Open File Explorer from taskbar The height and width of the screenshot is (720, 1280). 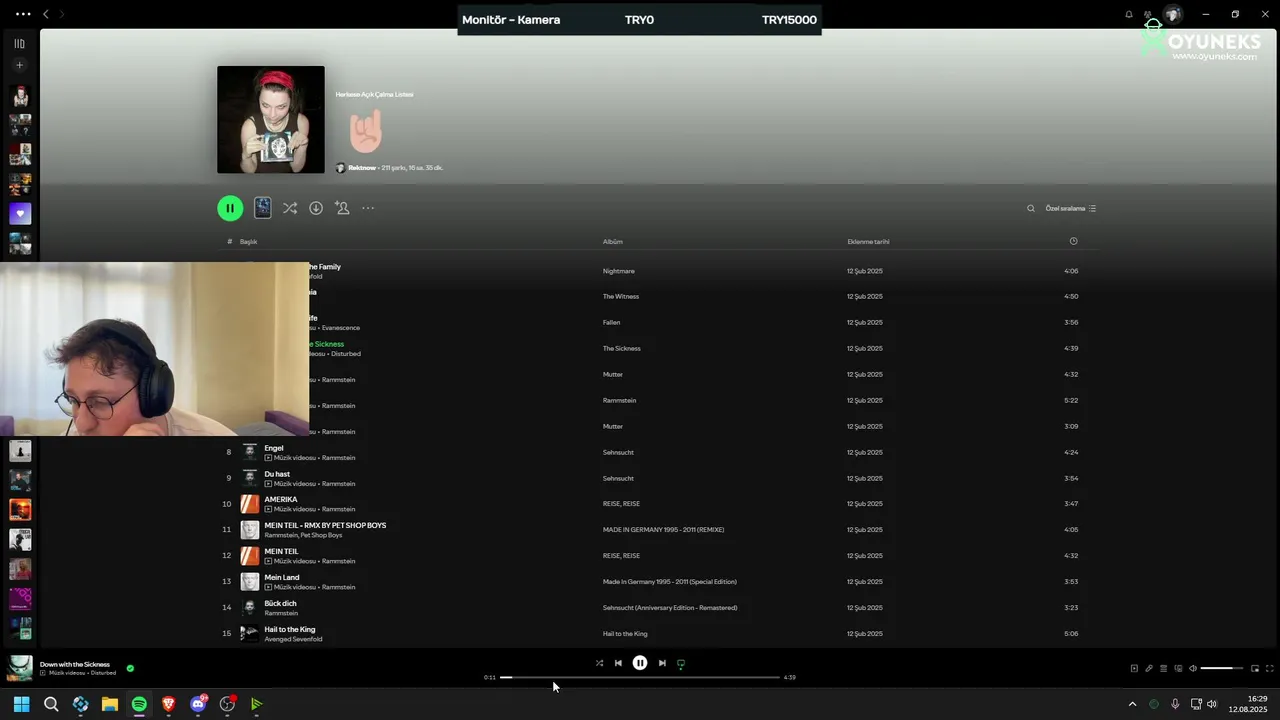coord(110,704)
